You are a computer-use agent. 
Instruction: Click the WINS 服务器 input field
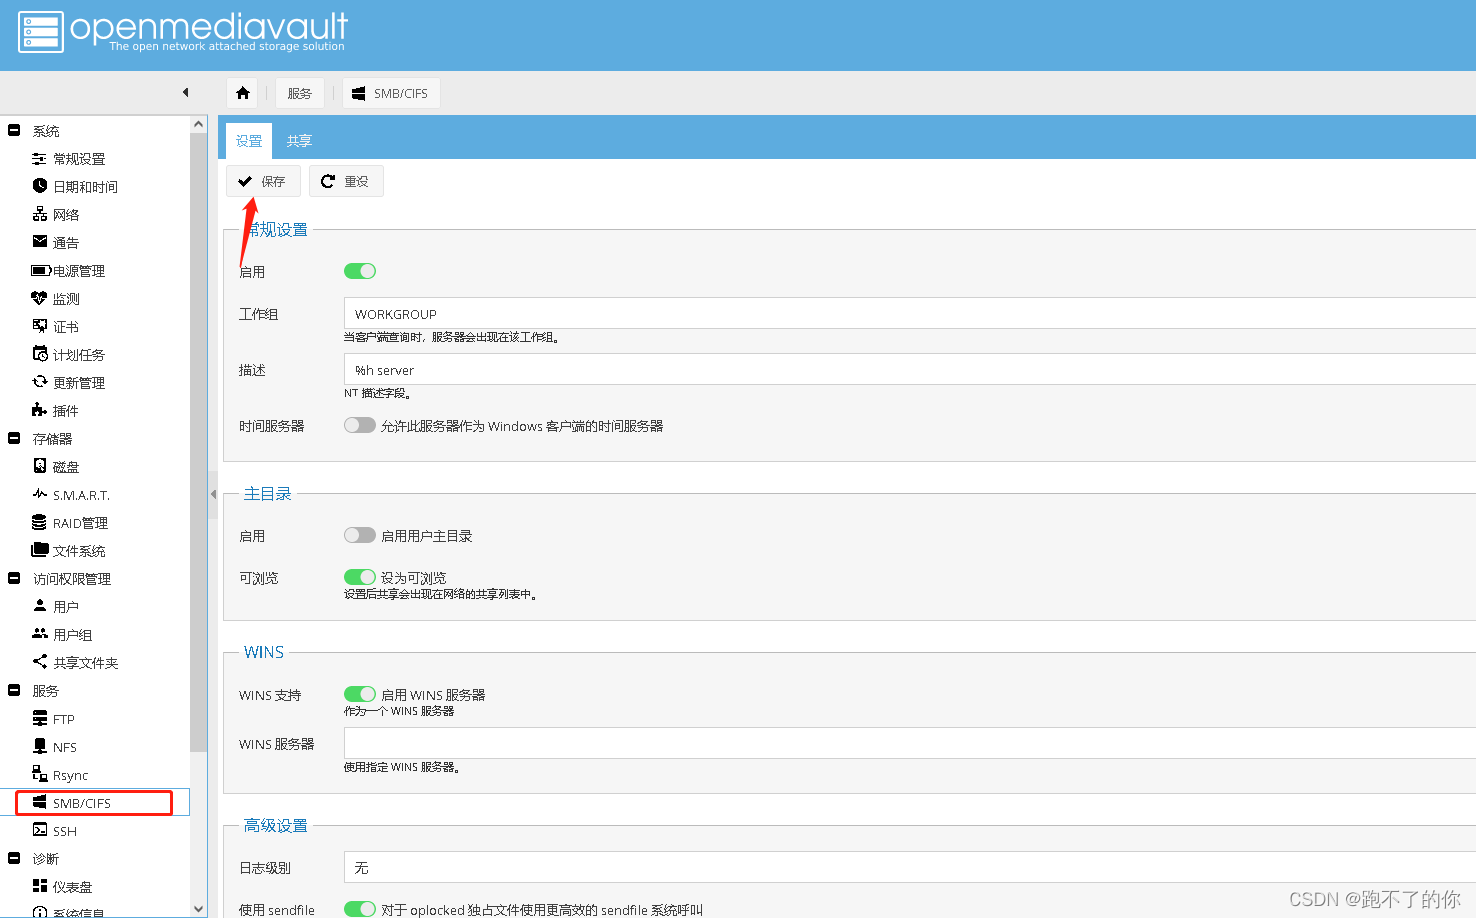pos(909,743)
